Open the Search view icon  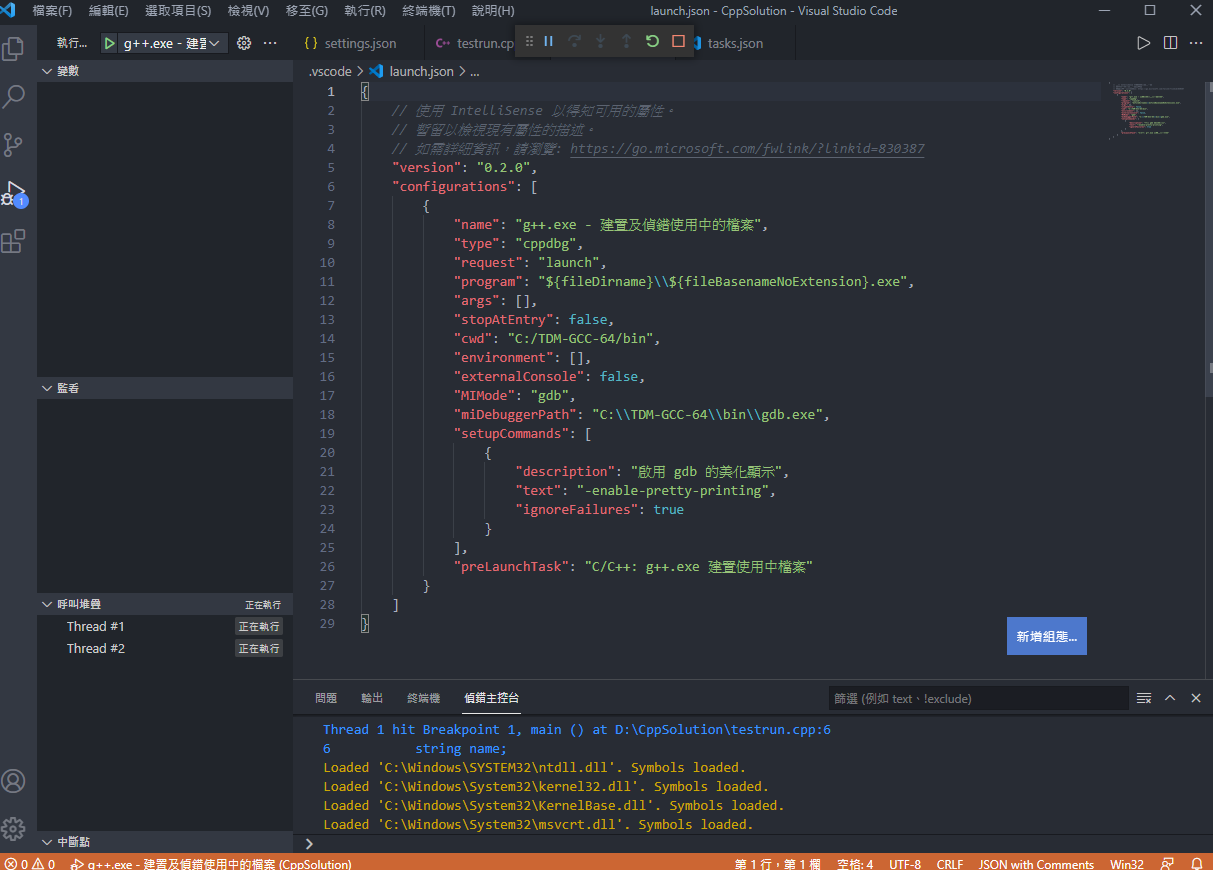click(14, 97)
